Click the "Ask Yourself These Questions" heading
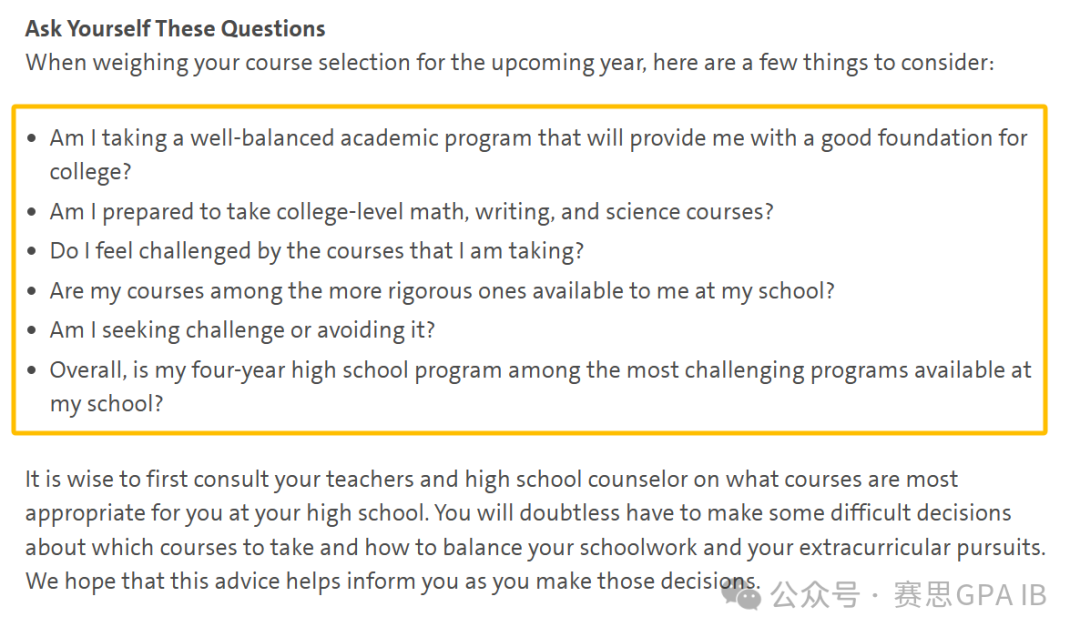This screenshot has height=637, width=1080. [x=175, y=28]
